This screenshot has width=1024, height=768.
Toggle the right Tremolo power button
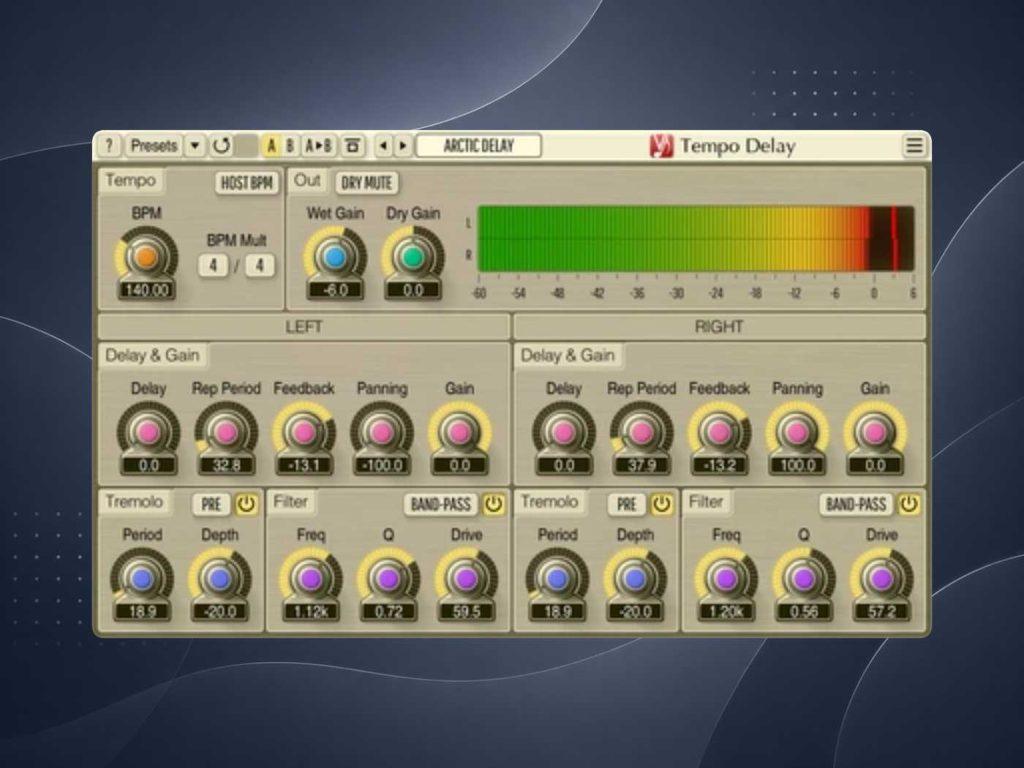click(662, 504)
